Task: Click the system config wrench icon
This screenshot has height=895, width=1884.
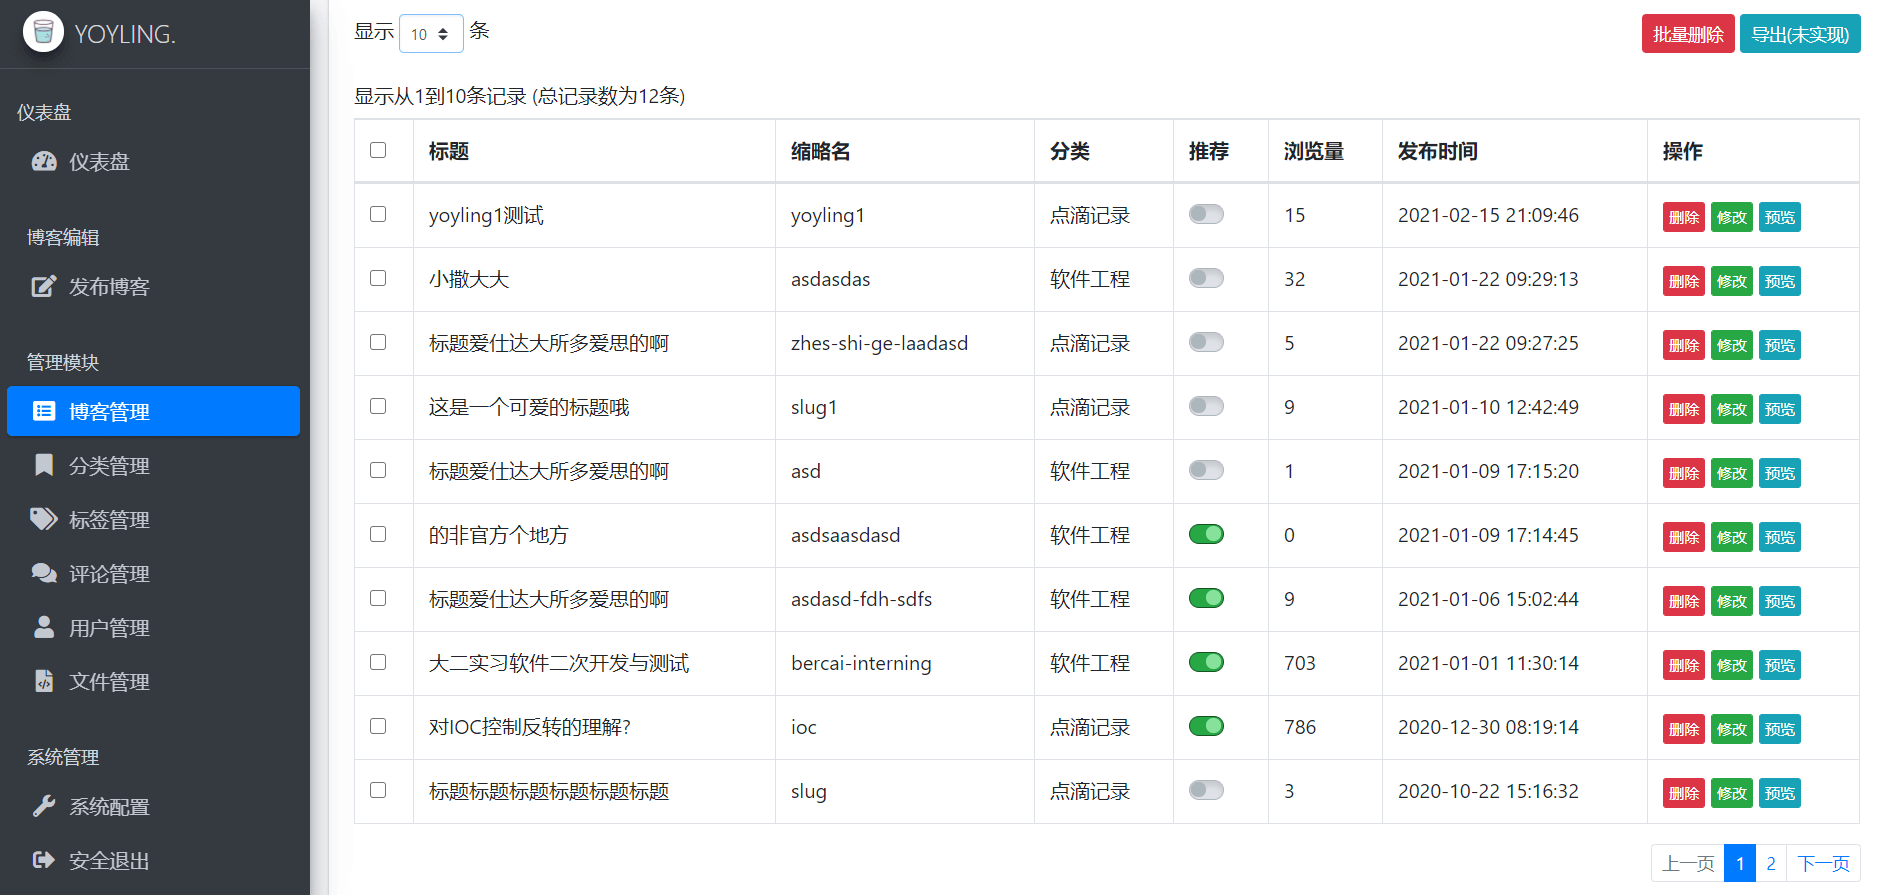Action: click(44, 806)
